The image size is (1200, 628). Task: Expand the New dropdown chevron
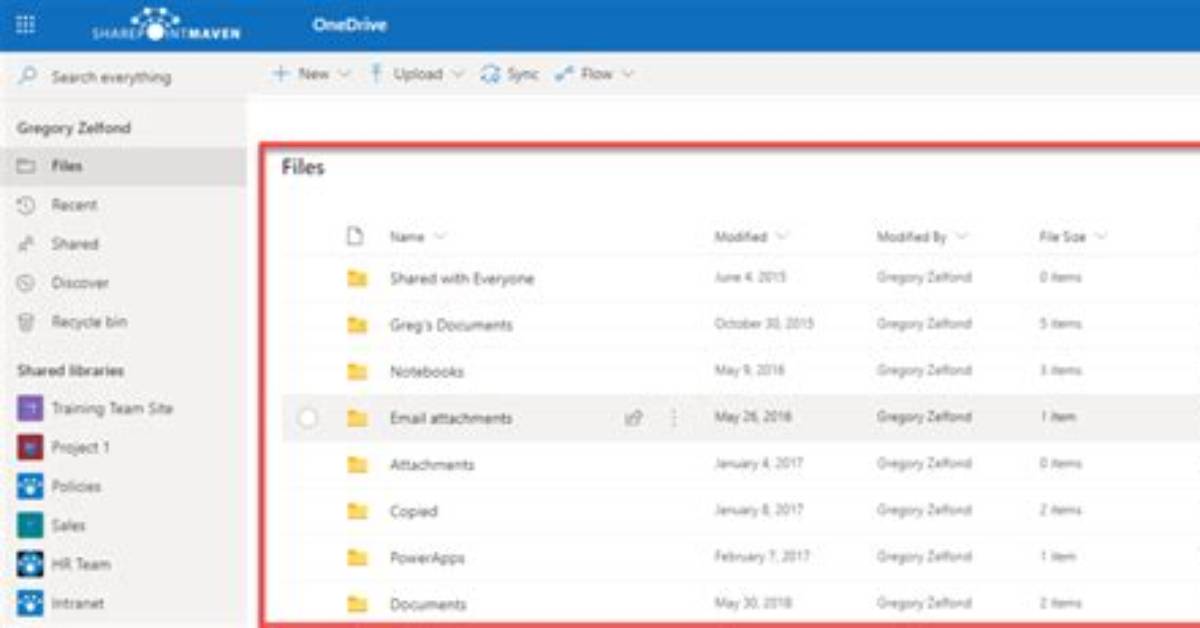(345, 74)
